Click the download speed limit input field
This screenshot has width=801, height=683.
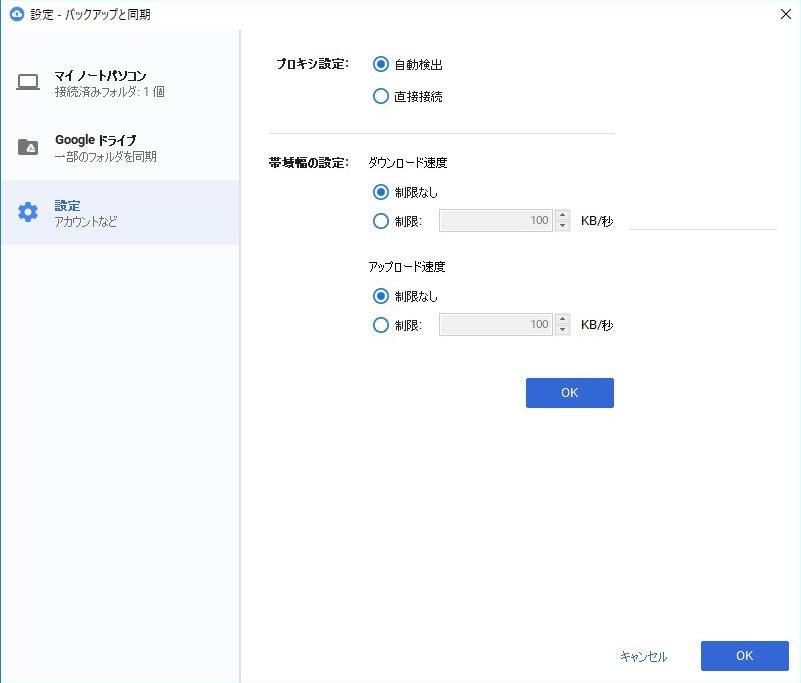(496, 221)
